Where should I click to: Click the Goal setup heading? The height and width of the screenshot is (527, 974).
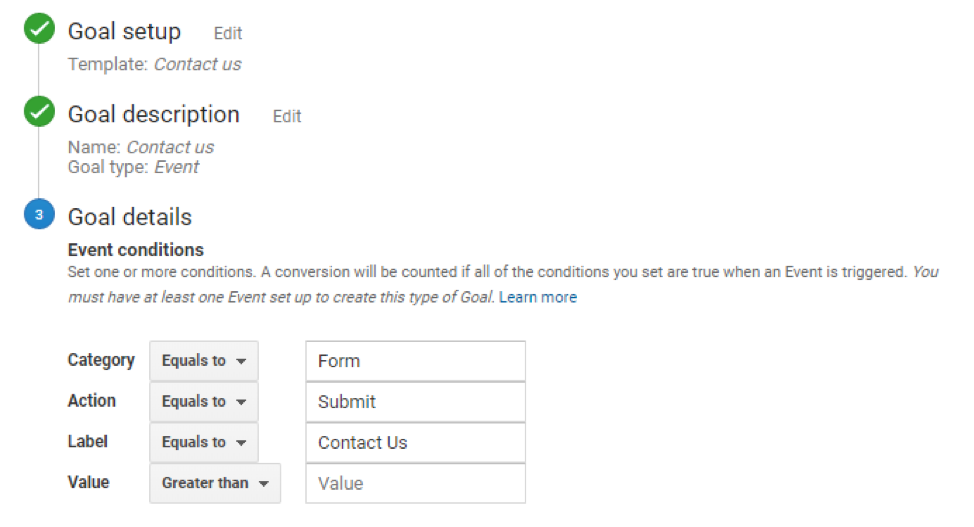click(124, 31)
